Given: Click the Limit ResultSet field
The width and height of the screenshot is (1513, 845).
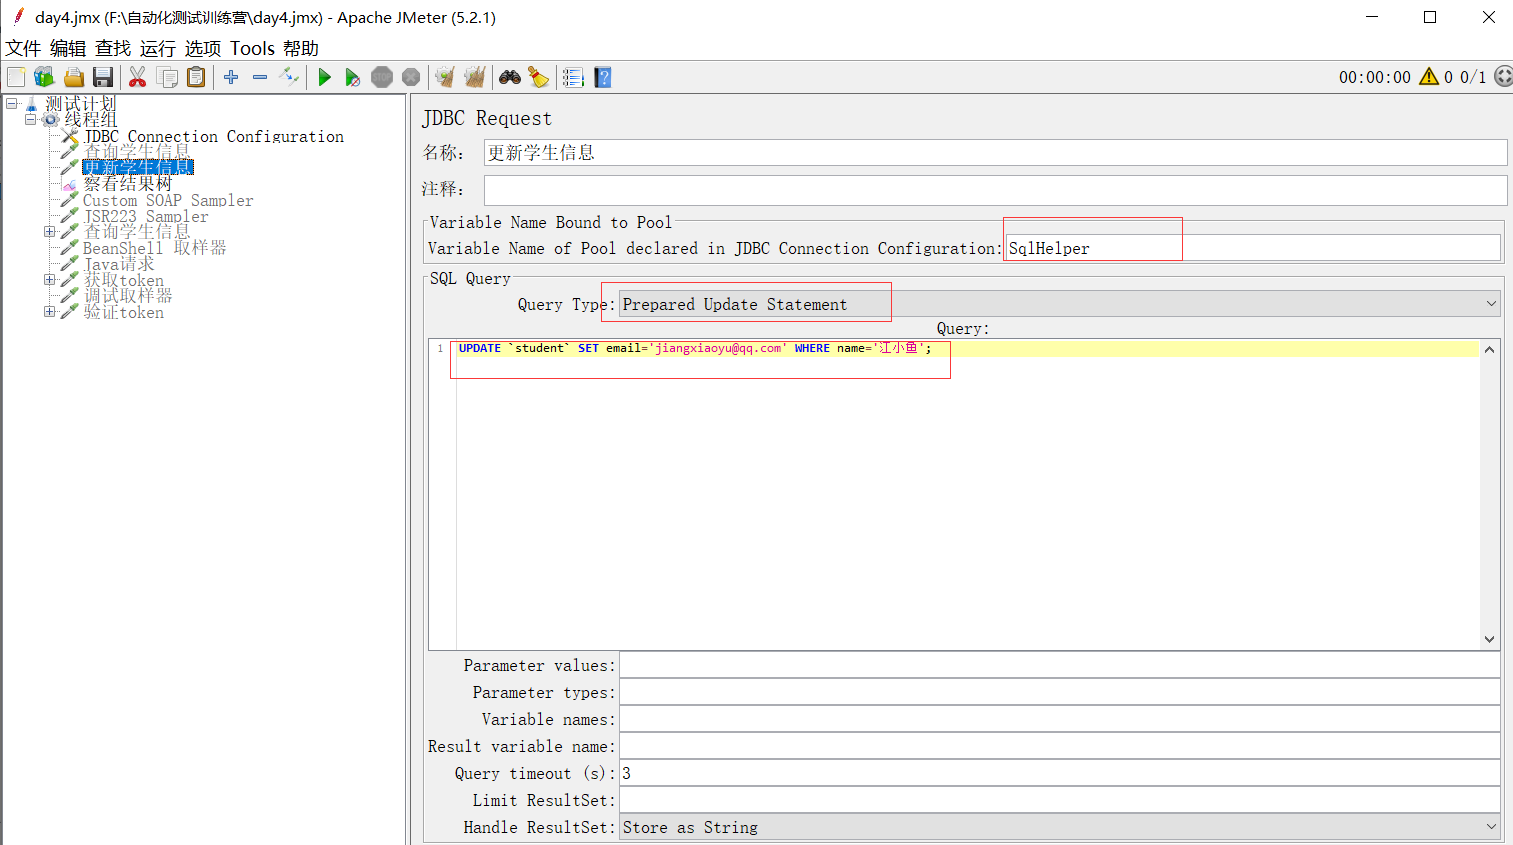Looking at the screenshot, I should point(1060,800).
